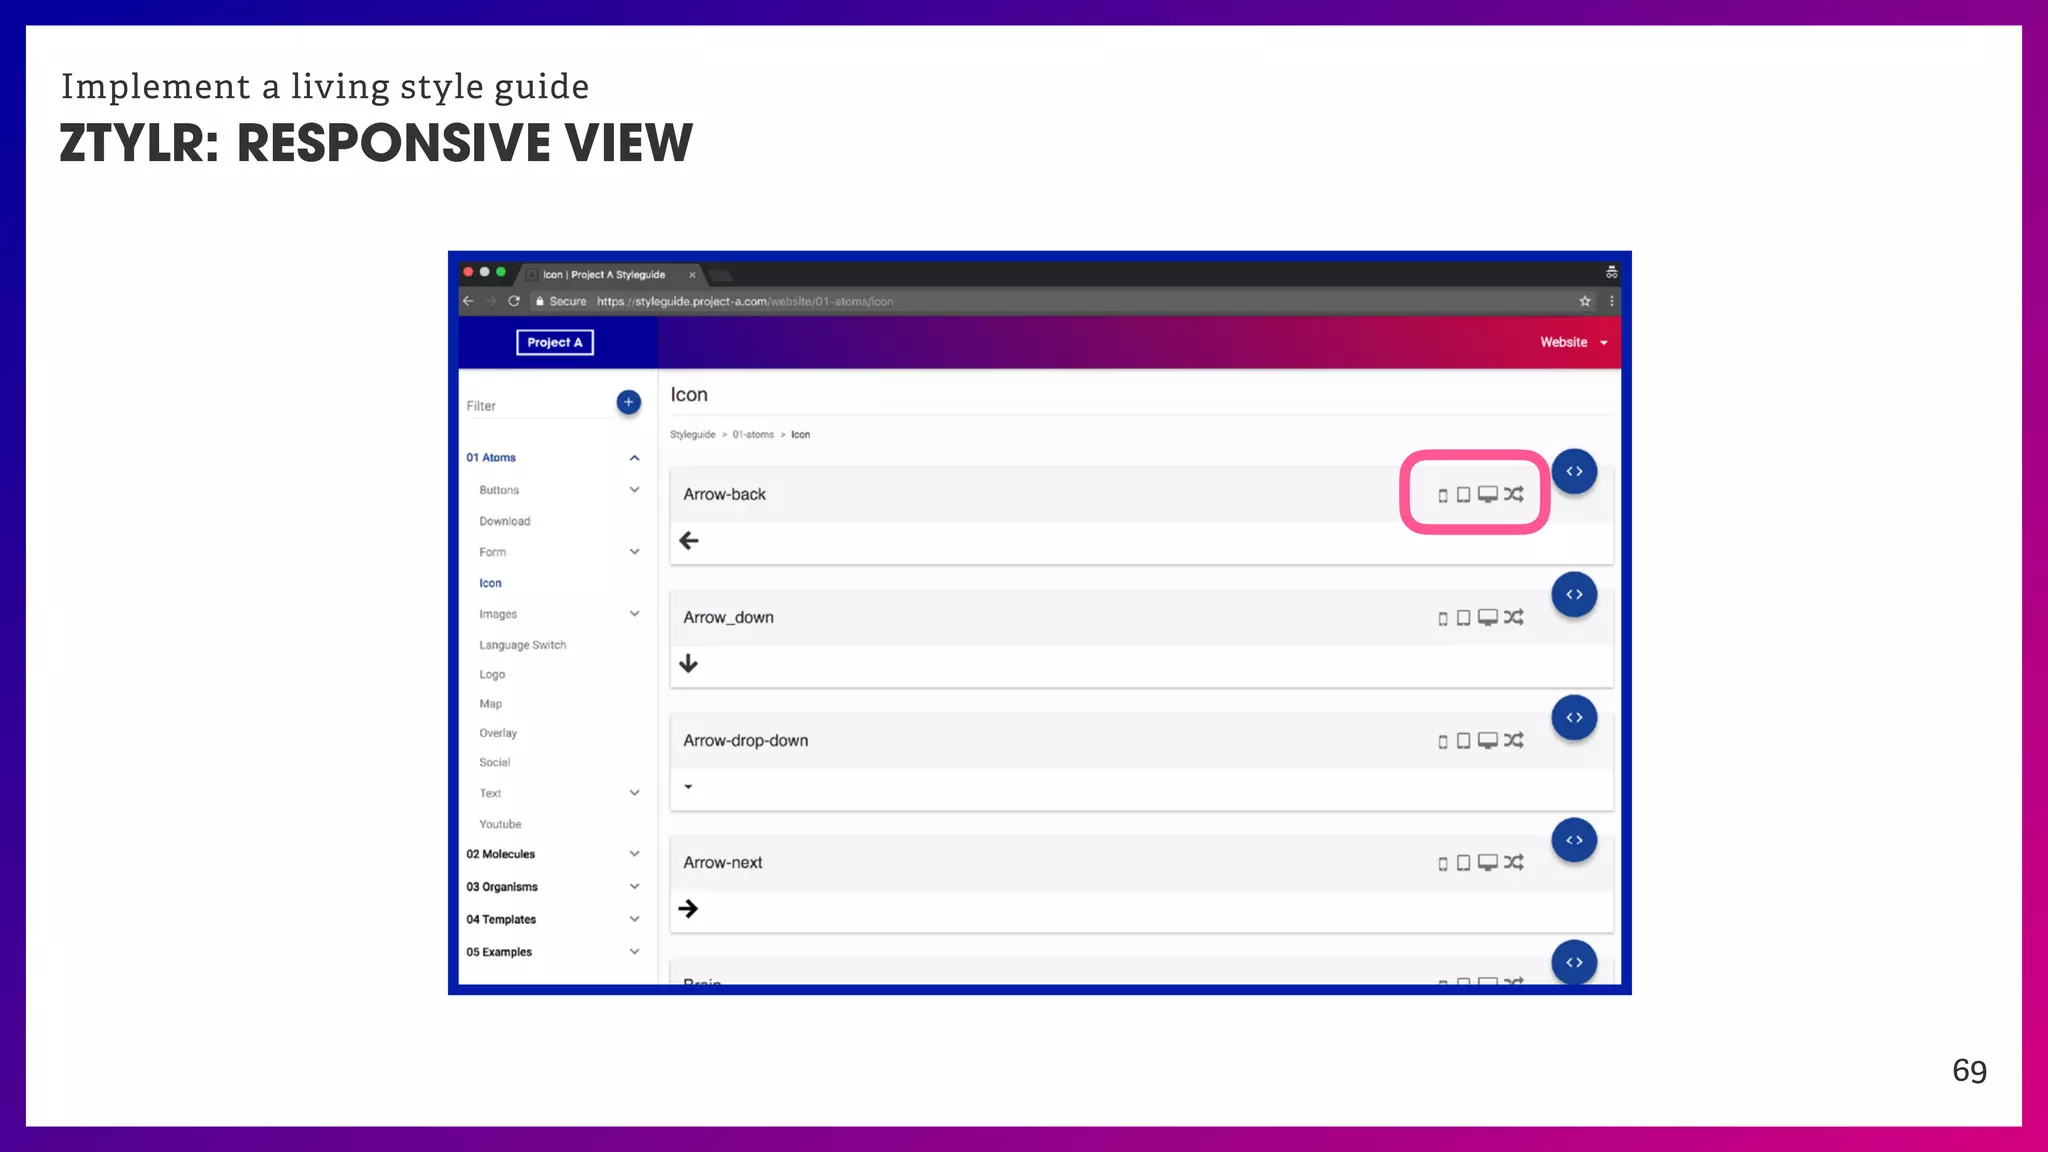The width and height of the screenshot is (2048, 1152).
Task: Select desktop view icon for Arrow_down
Action: point(1488,617)
